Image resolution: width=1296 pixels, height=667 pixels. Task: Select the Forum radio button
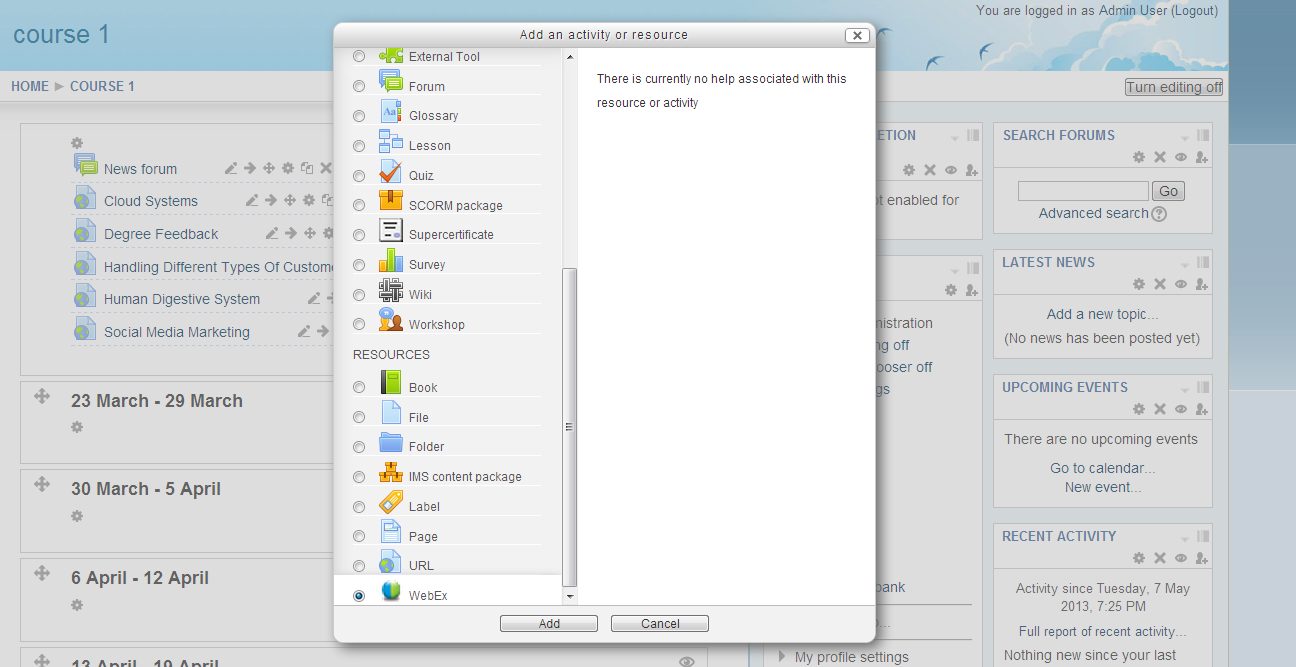[359, 87]
